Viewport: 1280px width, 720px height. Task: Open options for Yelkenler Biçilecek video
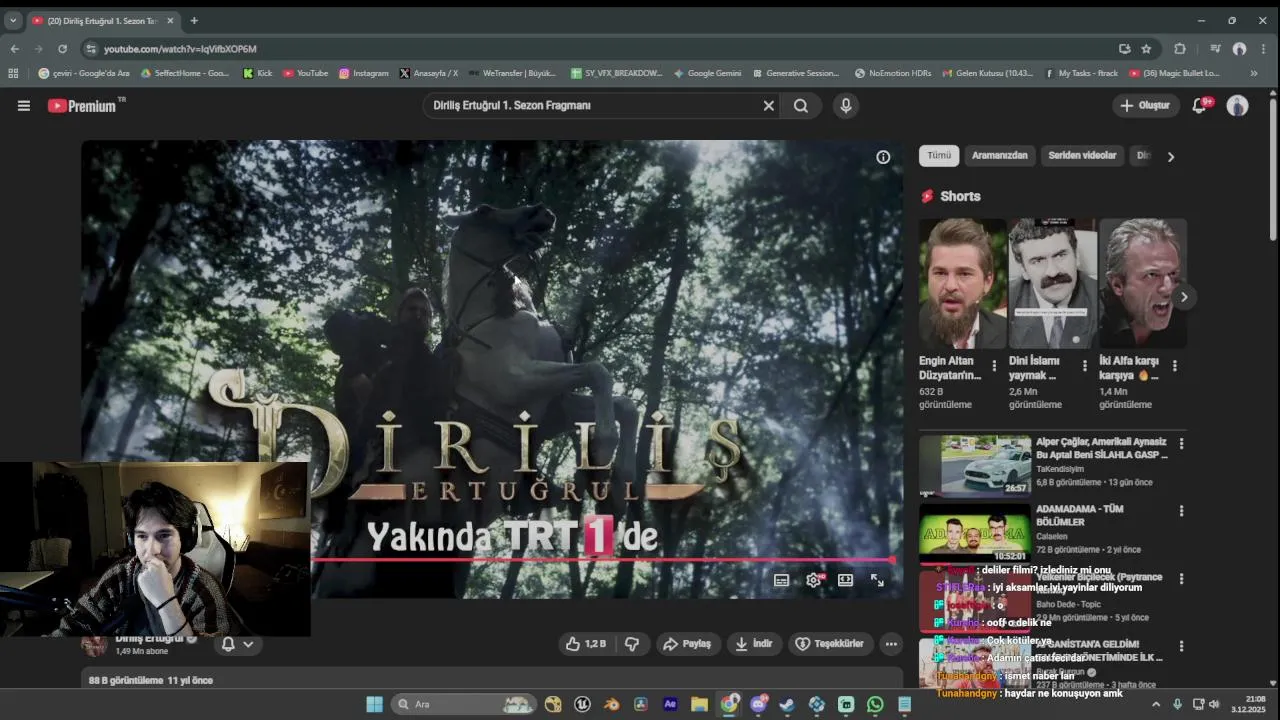pos(1181,579)
